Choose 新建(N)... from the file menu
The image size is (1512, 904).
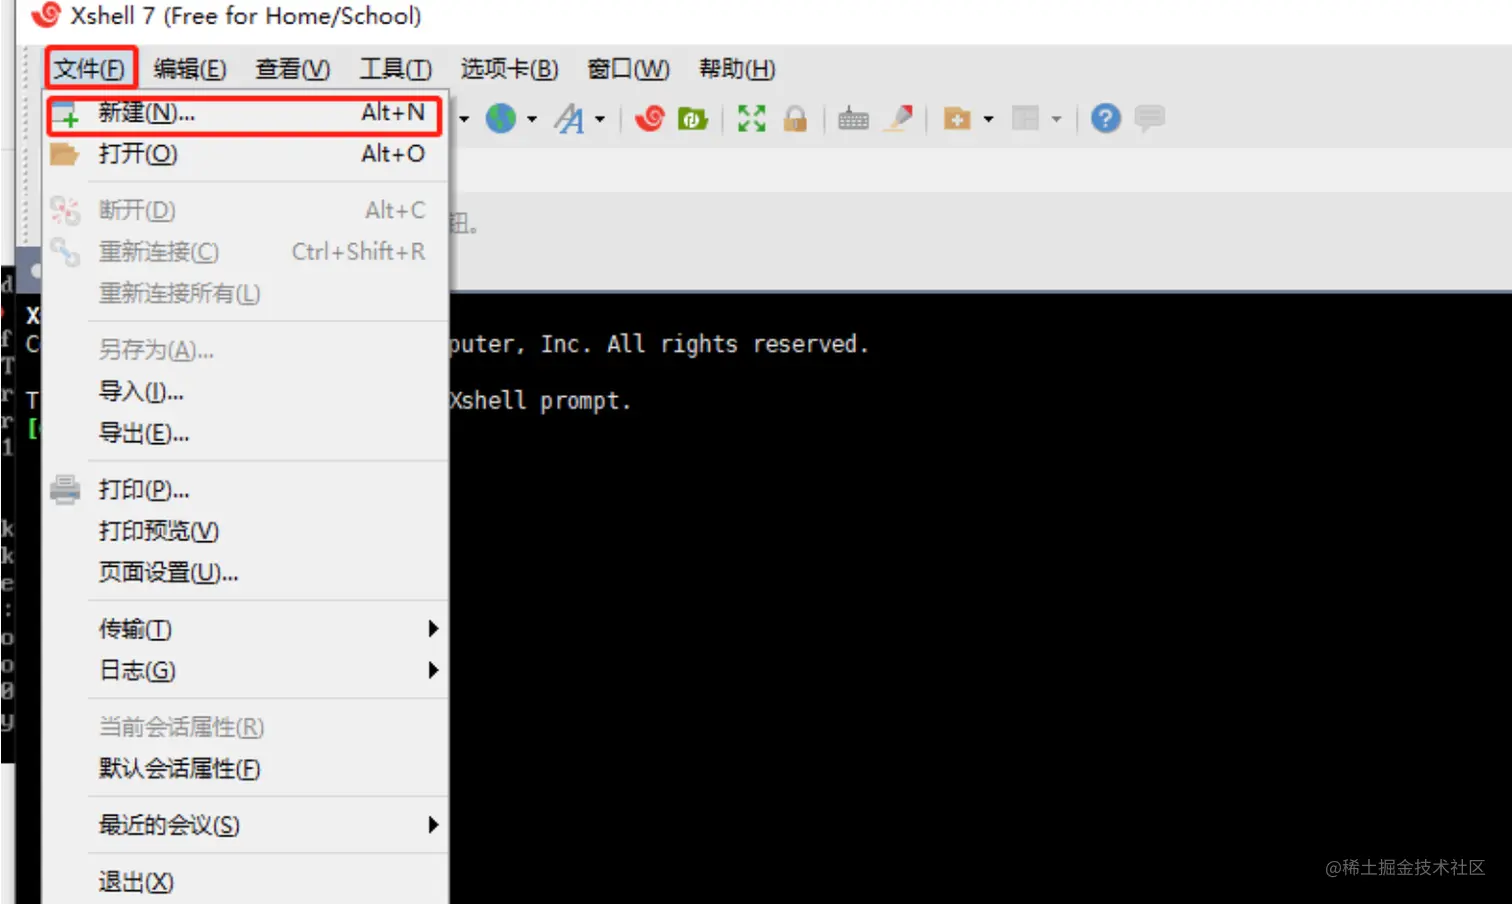pyautogui.click(x=245, y=113)
